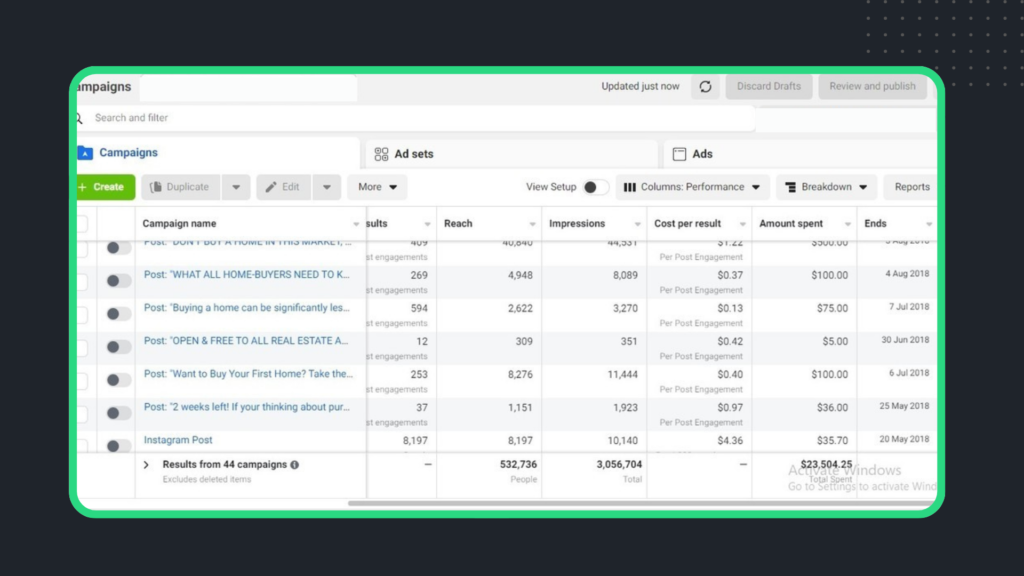
Task: Click the Campaigns folder icon
Action: [x=85, y=153]
